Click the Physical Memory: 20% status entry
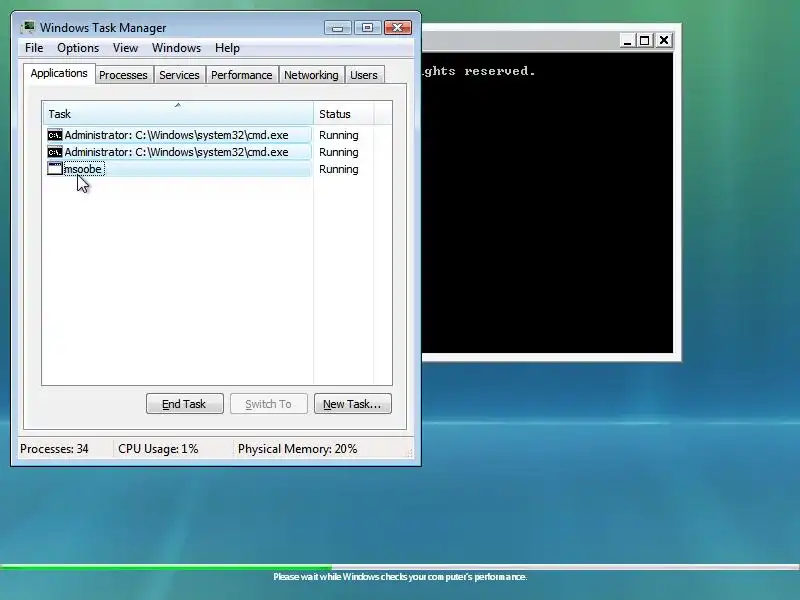Image resolution: width=800 pixels, height=600 pixels. pyautogui.click(x=297, y=449)
